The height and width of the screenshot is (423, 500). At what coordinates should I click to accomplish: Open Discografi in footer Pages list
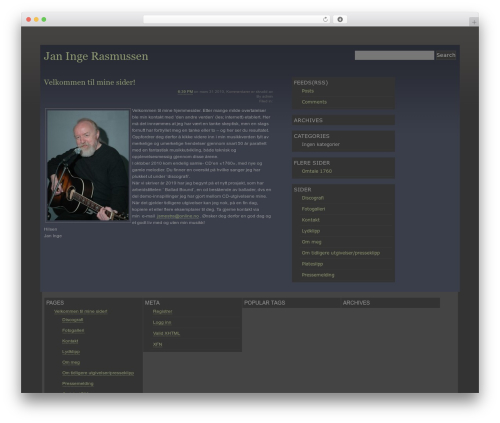[x=72, y=320]
